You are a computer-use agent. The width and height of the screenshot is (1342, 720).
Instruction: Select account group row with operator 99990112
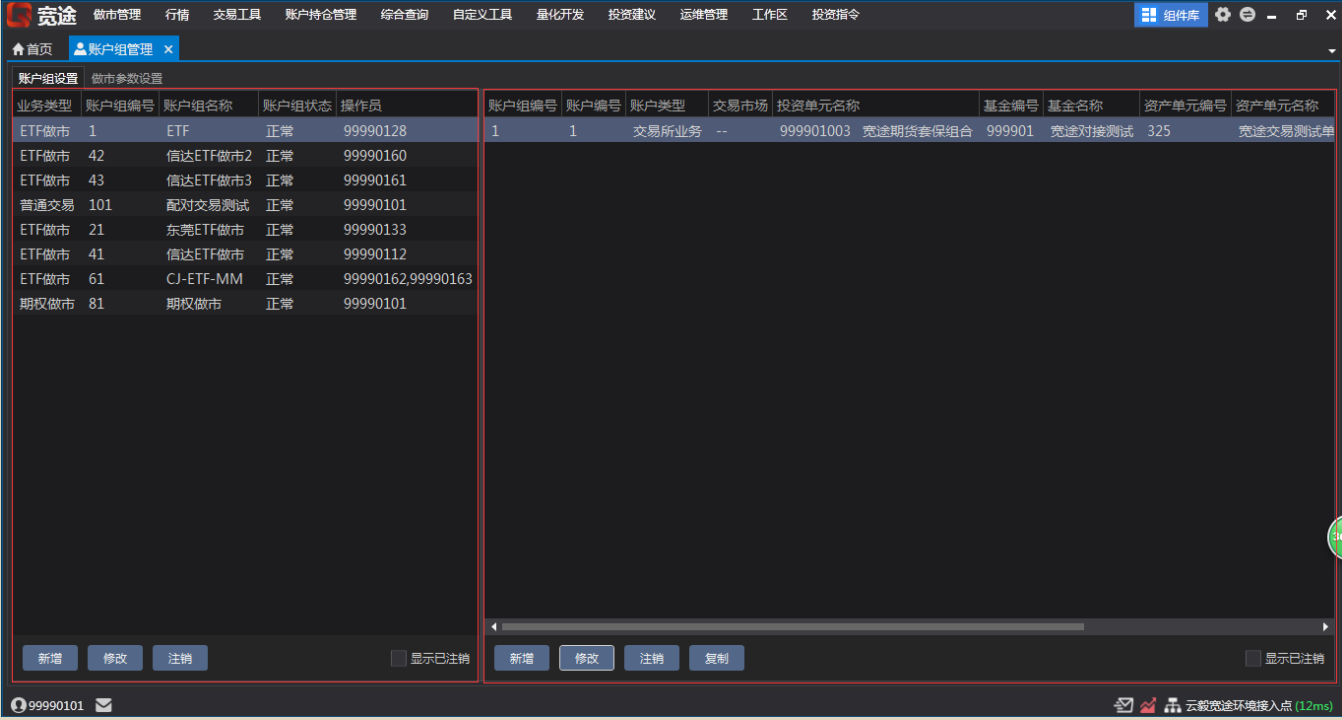coord(245,254)
